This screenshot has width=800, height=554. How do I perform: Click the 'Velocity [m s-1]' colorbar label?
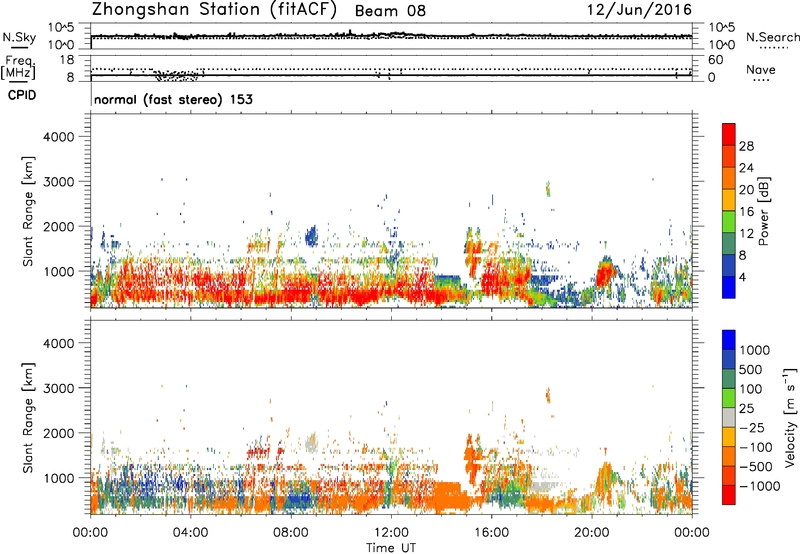790,417
